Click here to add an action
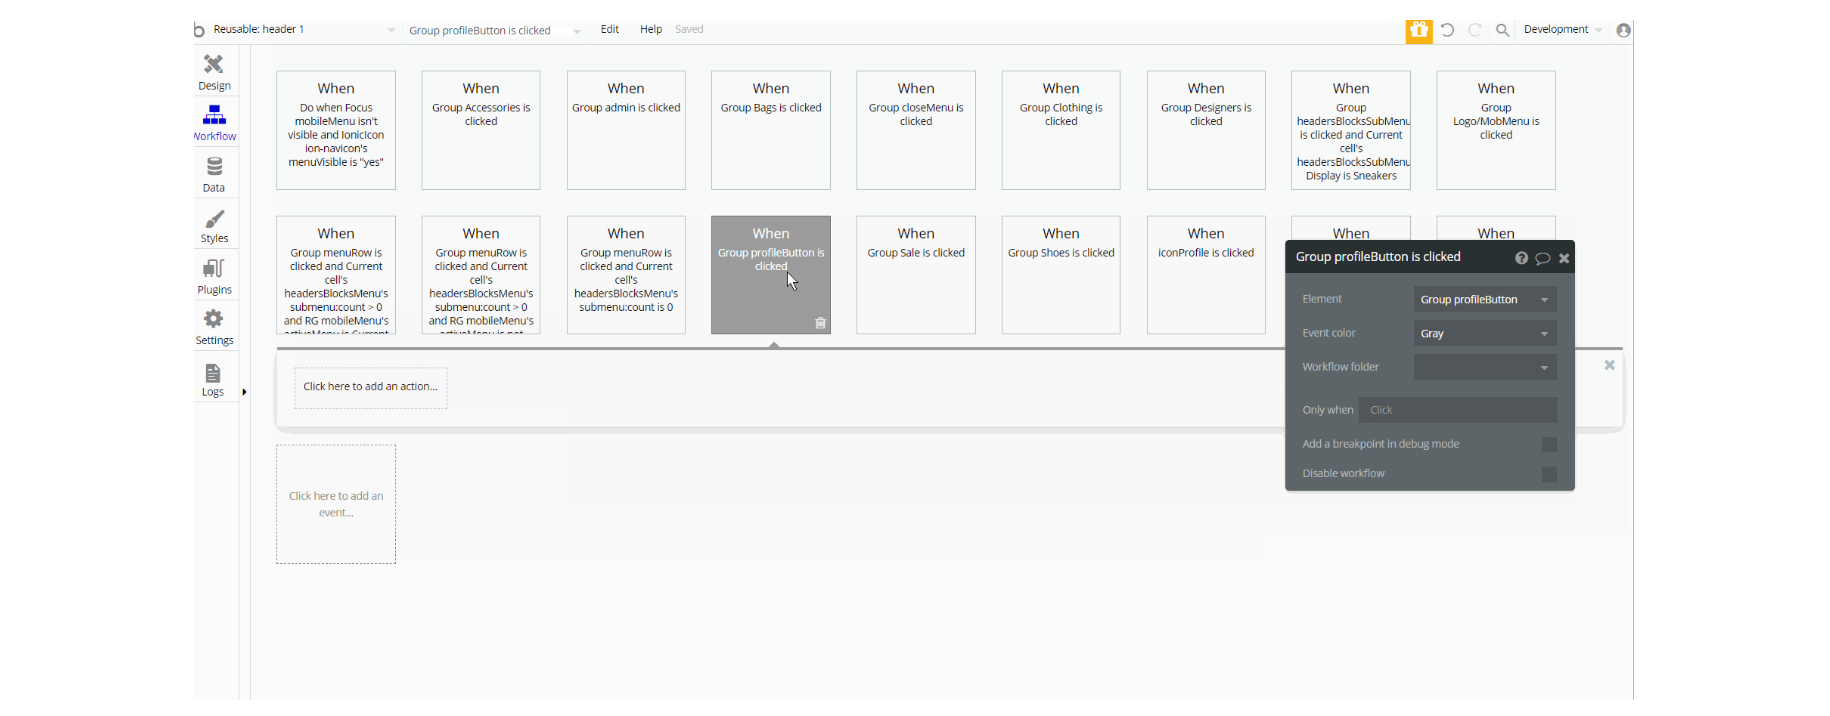Viewport: 1830px width, 716px height. [x=371, y=387]
